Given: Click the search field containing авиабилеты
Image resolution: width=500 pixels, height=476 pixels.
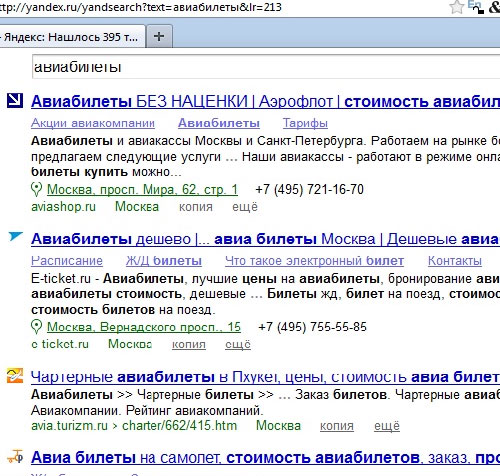Looking at the screenshot, I should coord(266,67).
